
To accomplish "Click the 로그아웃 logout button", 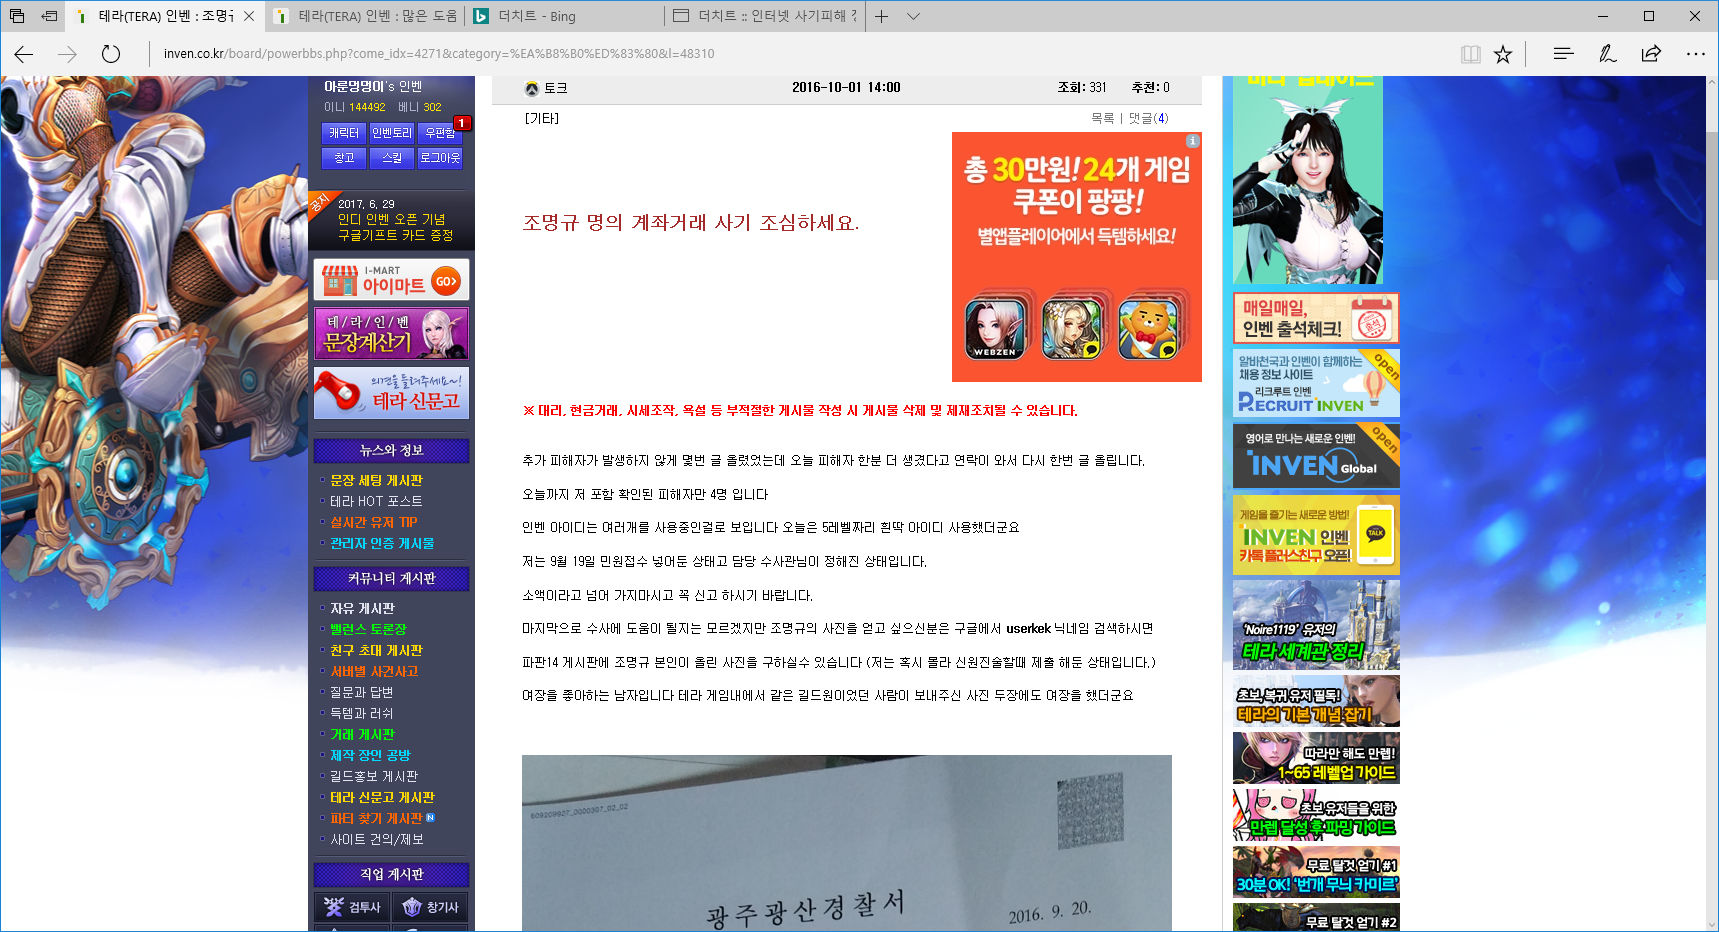I will click(x=440, y=158).
